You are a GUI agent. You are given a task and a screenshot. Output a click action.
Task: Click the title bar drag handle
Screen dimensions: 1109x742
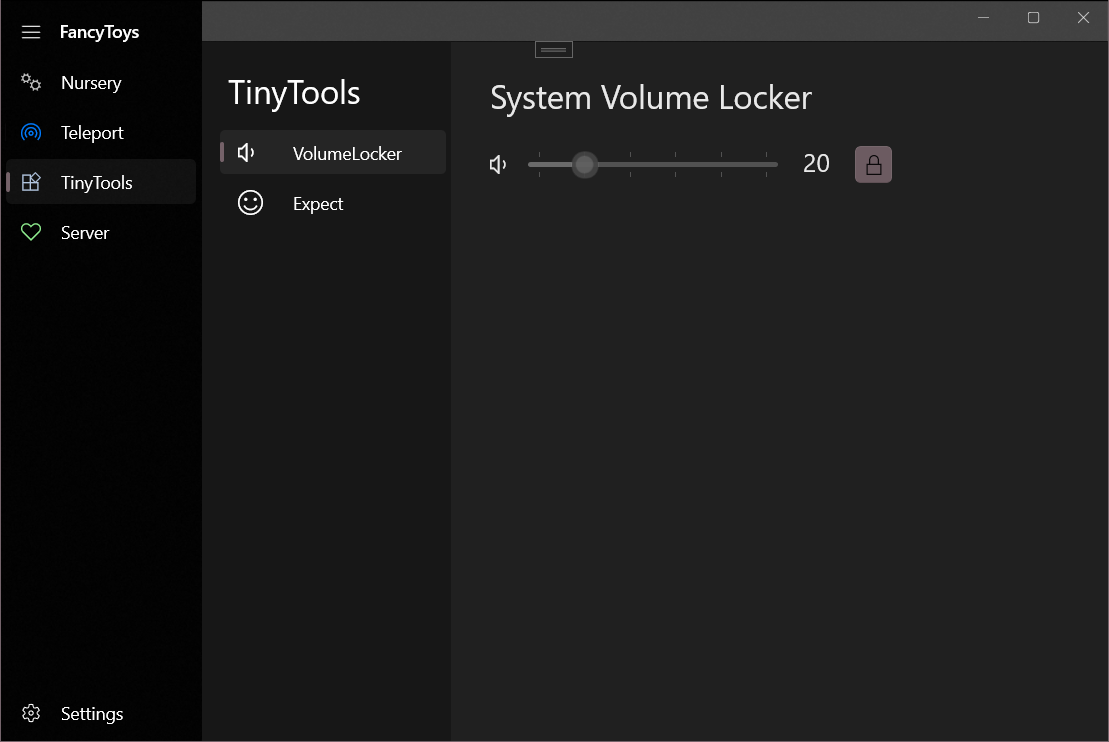(x=553, y=48)
